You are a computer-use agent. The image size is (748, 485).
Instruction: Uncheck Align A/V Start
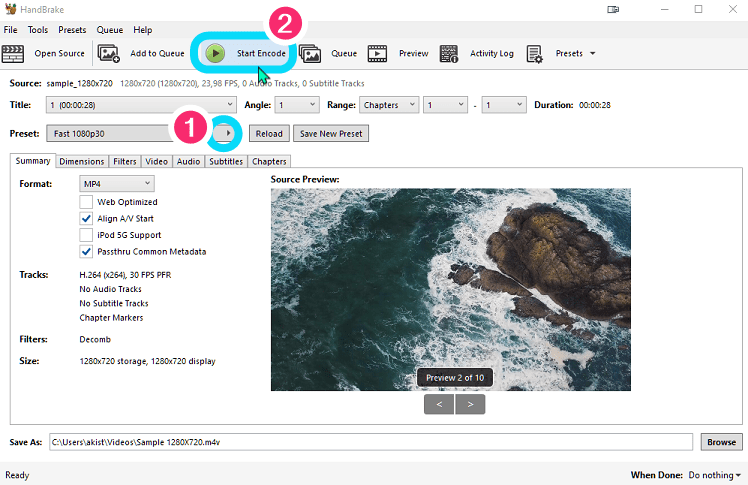pyautogui.click(x=86, y=218)
